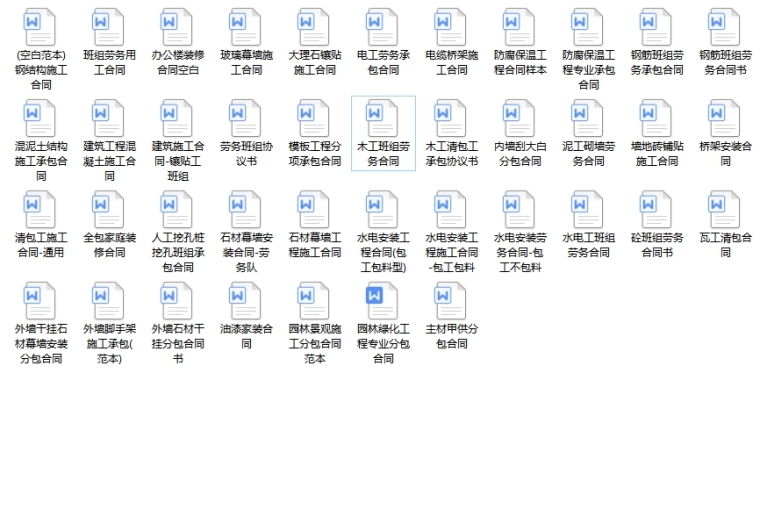Select the 油漆家装合同 file icon
Screen dimensions: 760x531
pos(245,301)
